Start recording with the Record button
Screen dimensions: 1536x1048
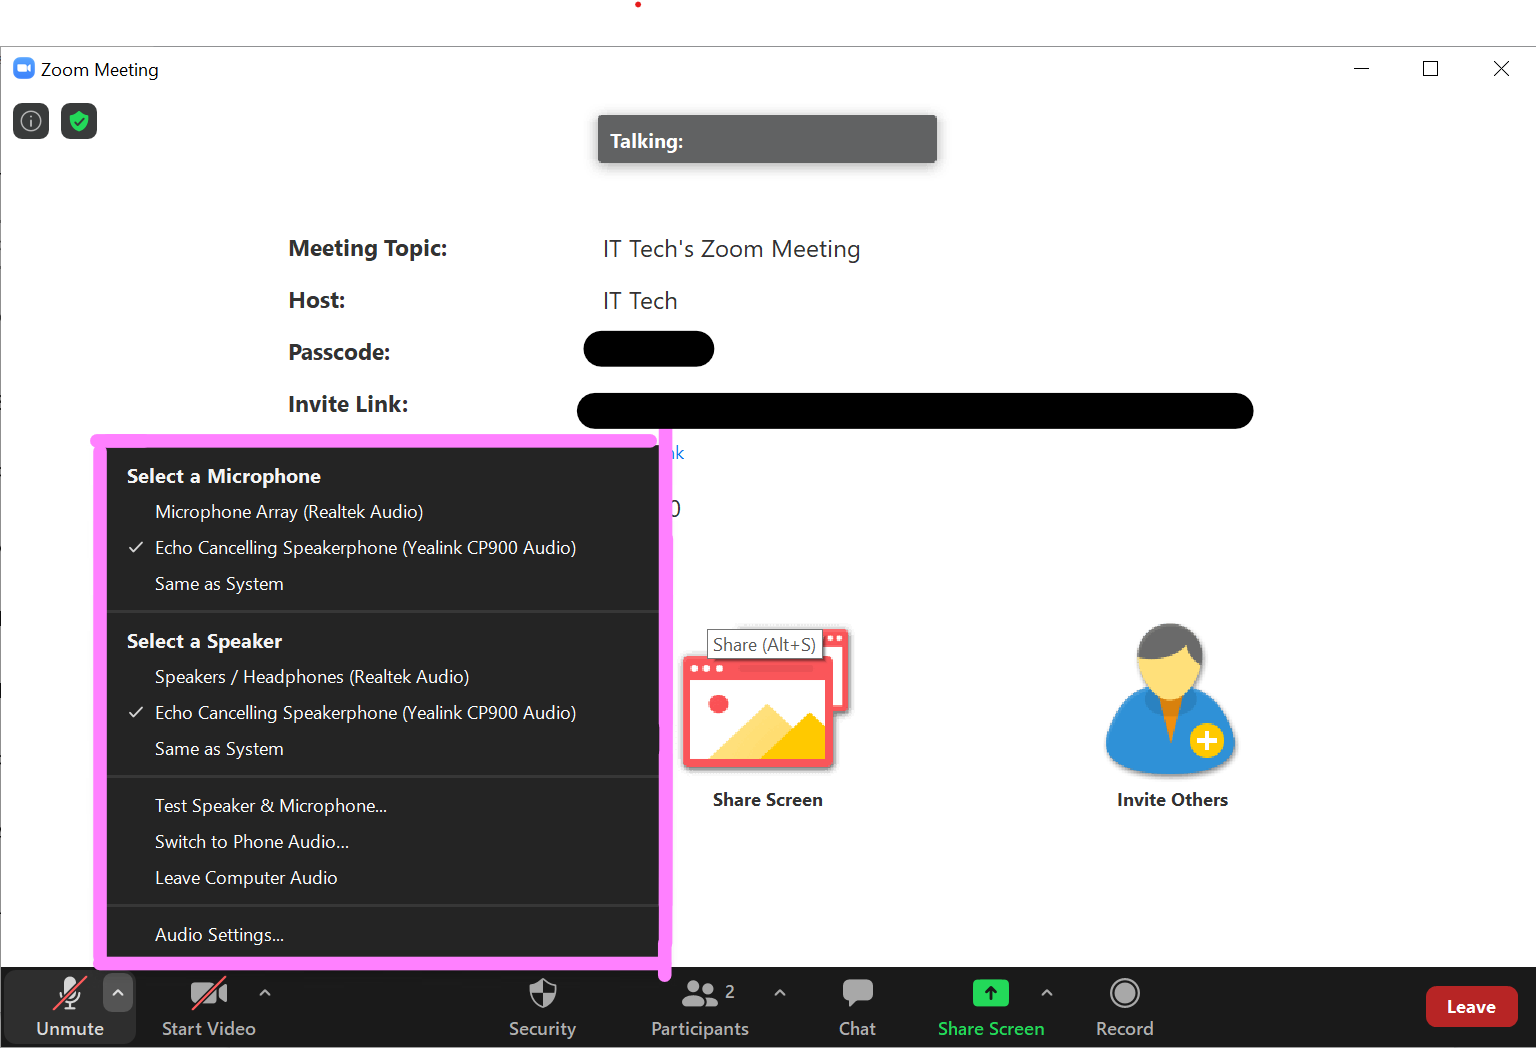tap(1125, 1007)
